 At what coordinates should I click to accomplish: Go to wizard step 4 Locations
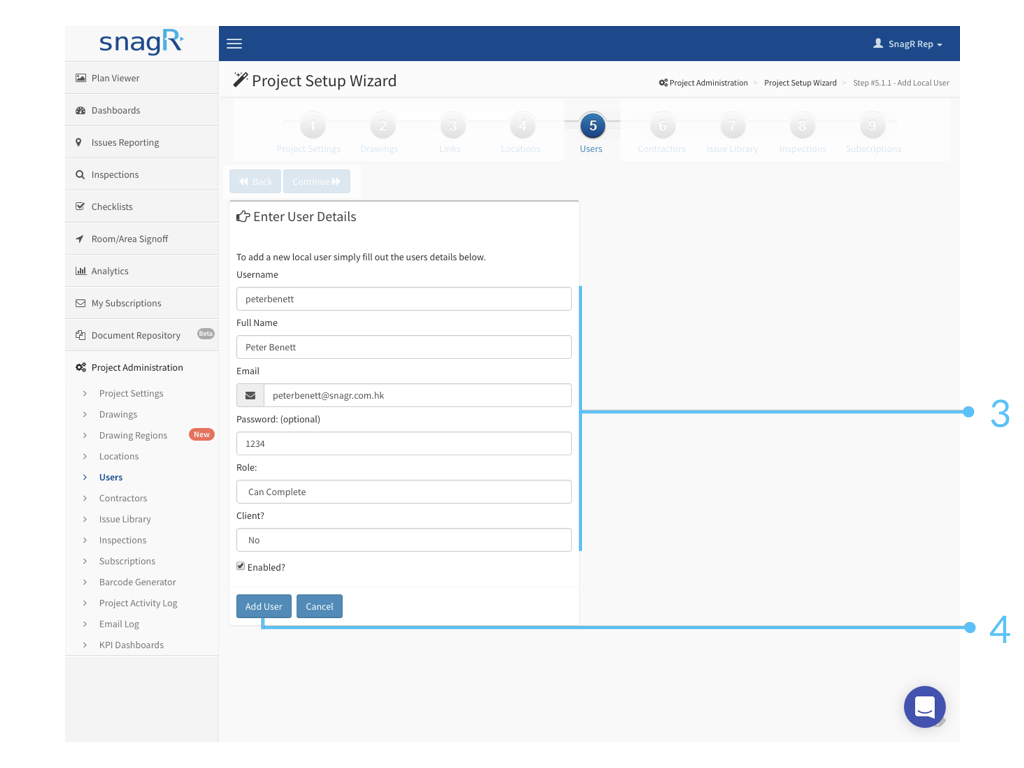tap(522, 126)
